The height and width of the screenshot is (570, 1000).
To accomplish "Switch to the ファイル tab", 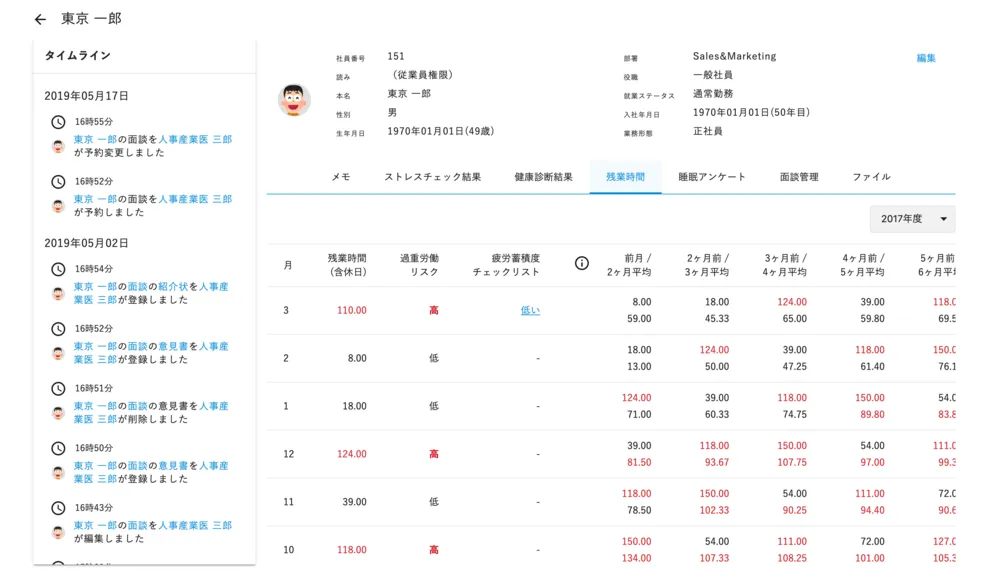I will pos(871,177).
